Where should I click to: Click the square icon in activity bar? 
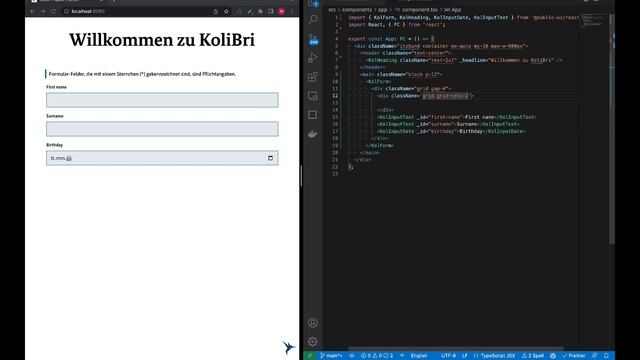(x=313, y=115)
